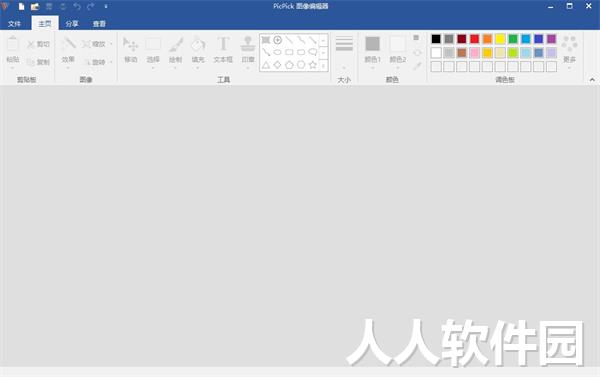Pick the white palette swatch
600x377 pixels.
tap(436, 53)
